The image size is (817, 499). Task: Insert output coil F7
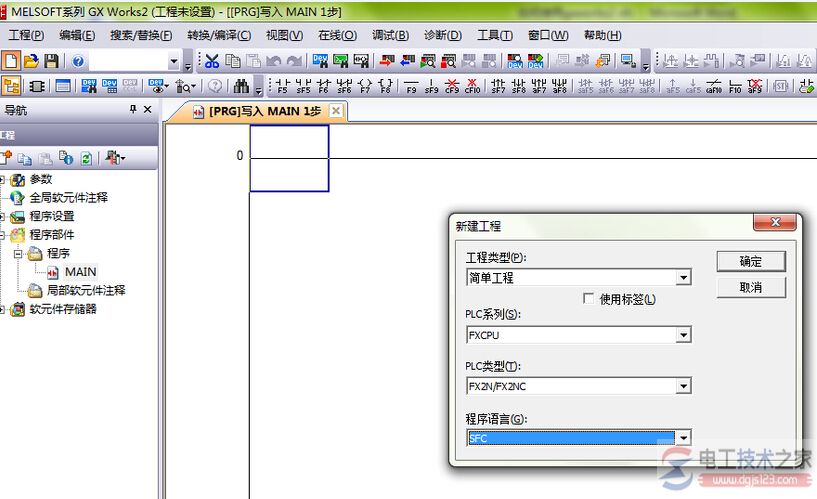[365, 86]
